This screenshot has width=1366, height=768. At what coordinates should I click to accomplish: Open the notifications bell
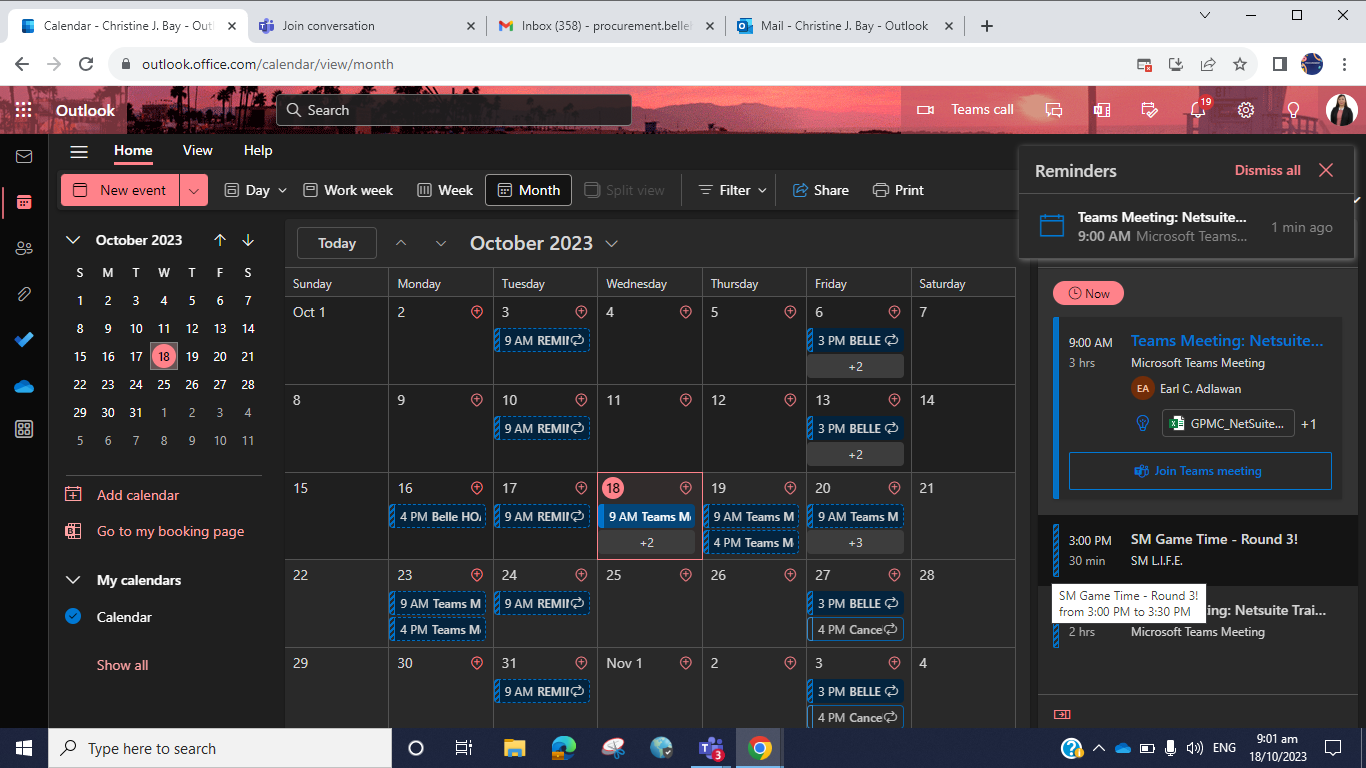coord(1198,110)
